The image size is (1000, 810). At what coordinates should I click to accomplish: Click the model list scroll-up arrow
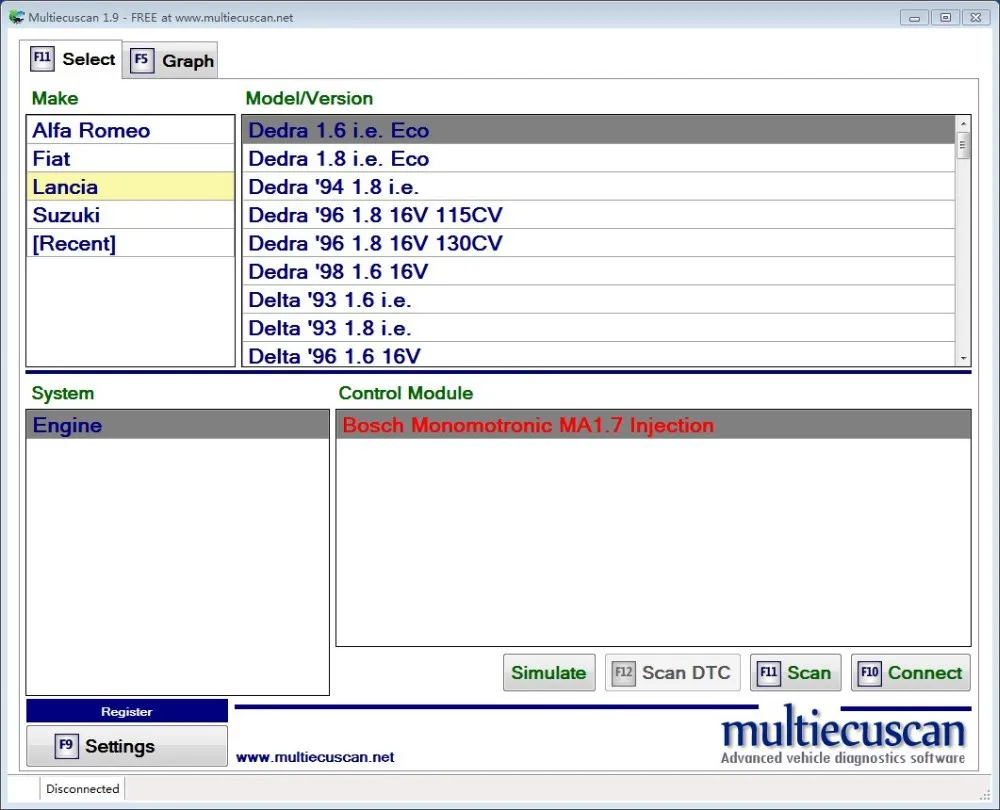tap(963, 123)
